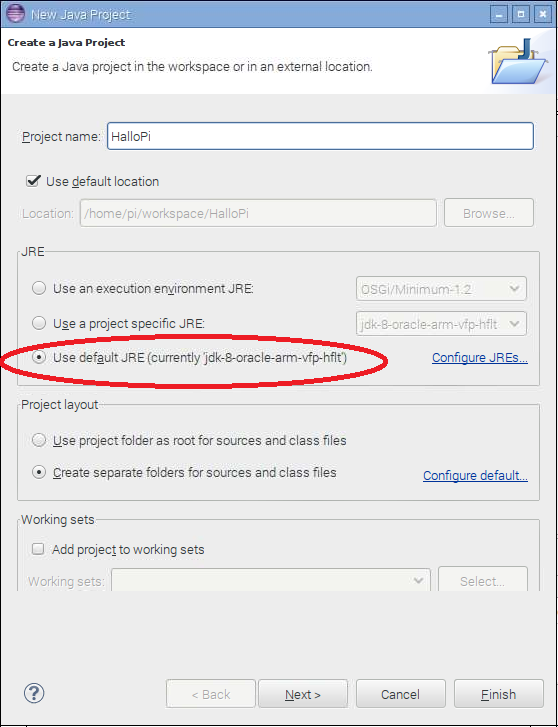This screenshot has height=727, width=558.
Task: Maximize the New Java Project dialog
Action: click(x=521, y=14)
